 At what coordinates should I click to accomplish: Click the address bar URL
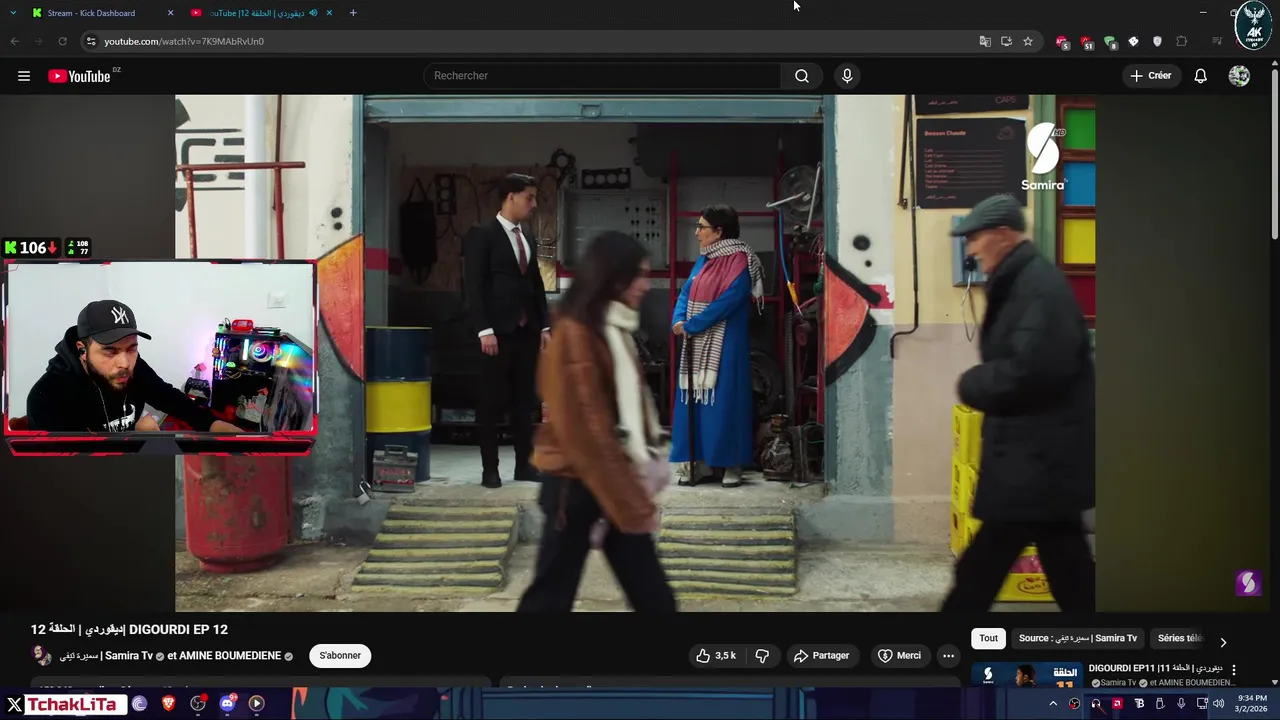point(184,41)
